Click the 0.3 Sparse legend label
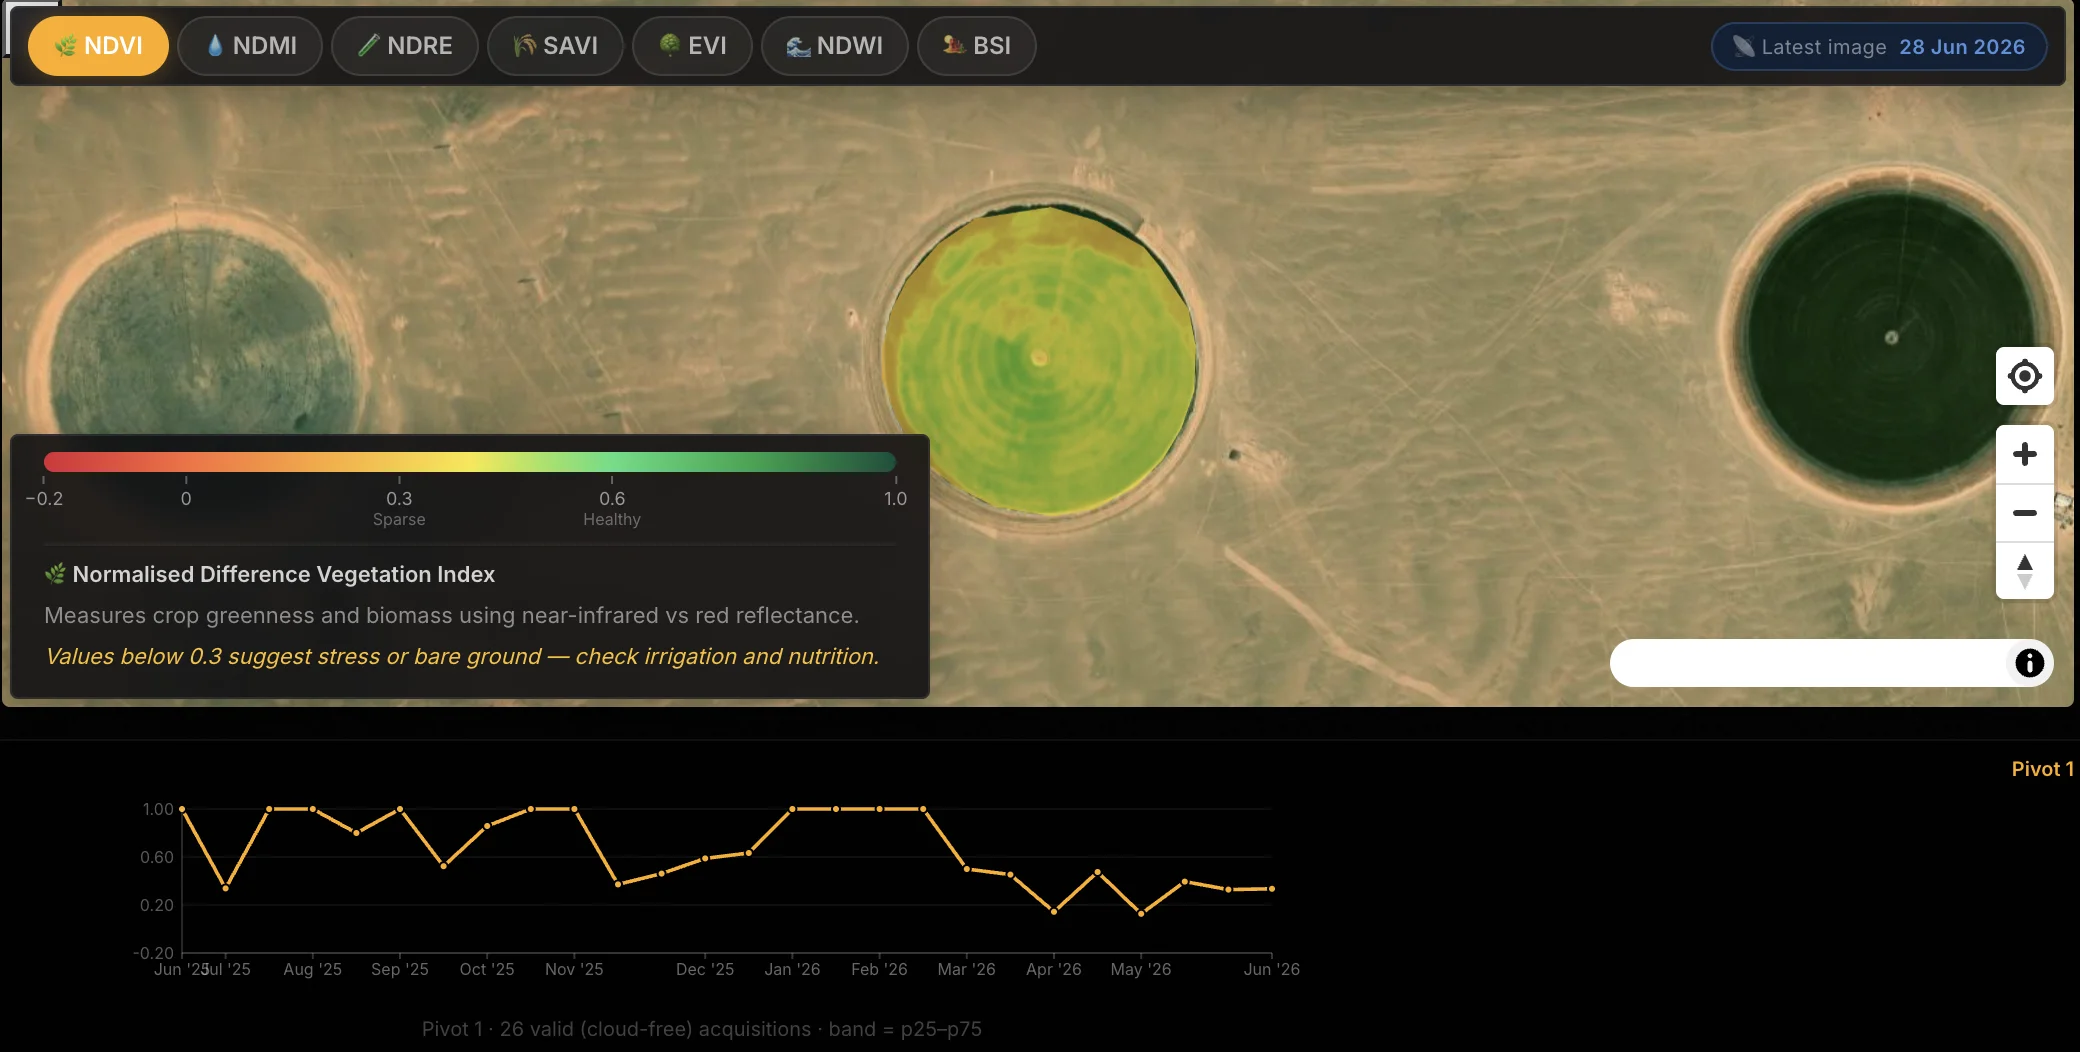The width and height of the screenshot is (2080, 1052). (x=399, y=508)
